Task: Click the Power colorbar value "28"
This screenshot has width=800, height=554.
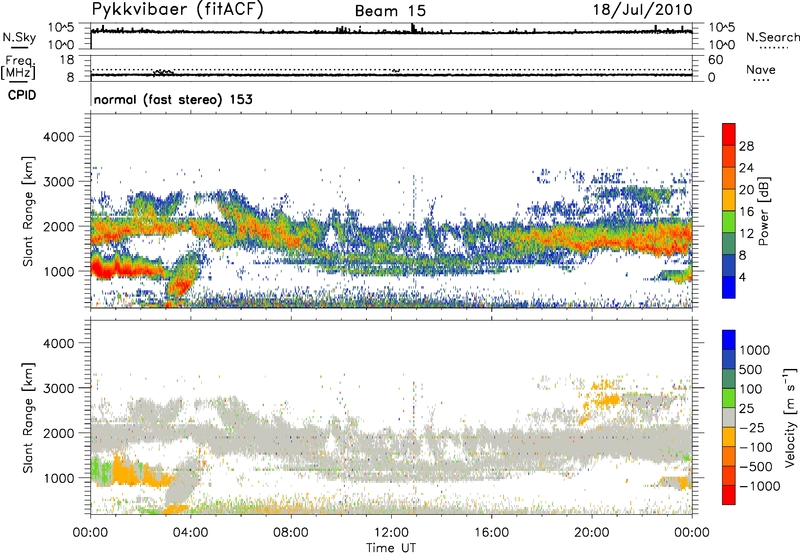Action: click(746, 146)
